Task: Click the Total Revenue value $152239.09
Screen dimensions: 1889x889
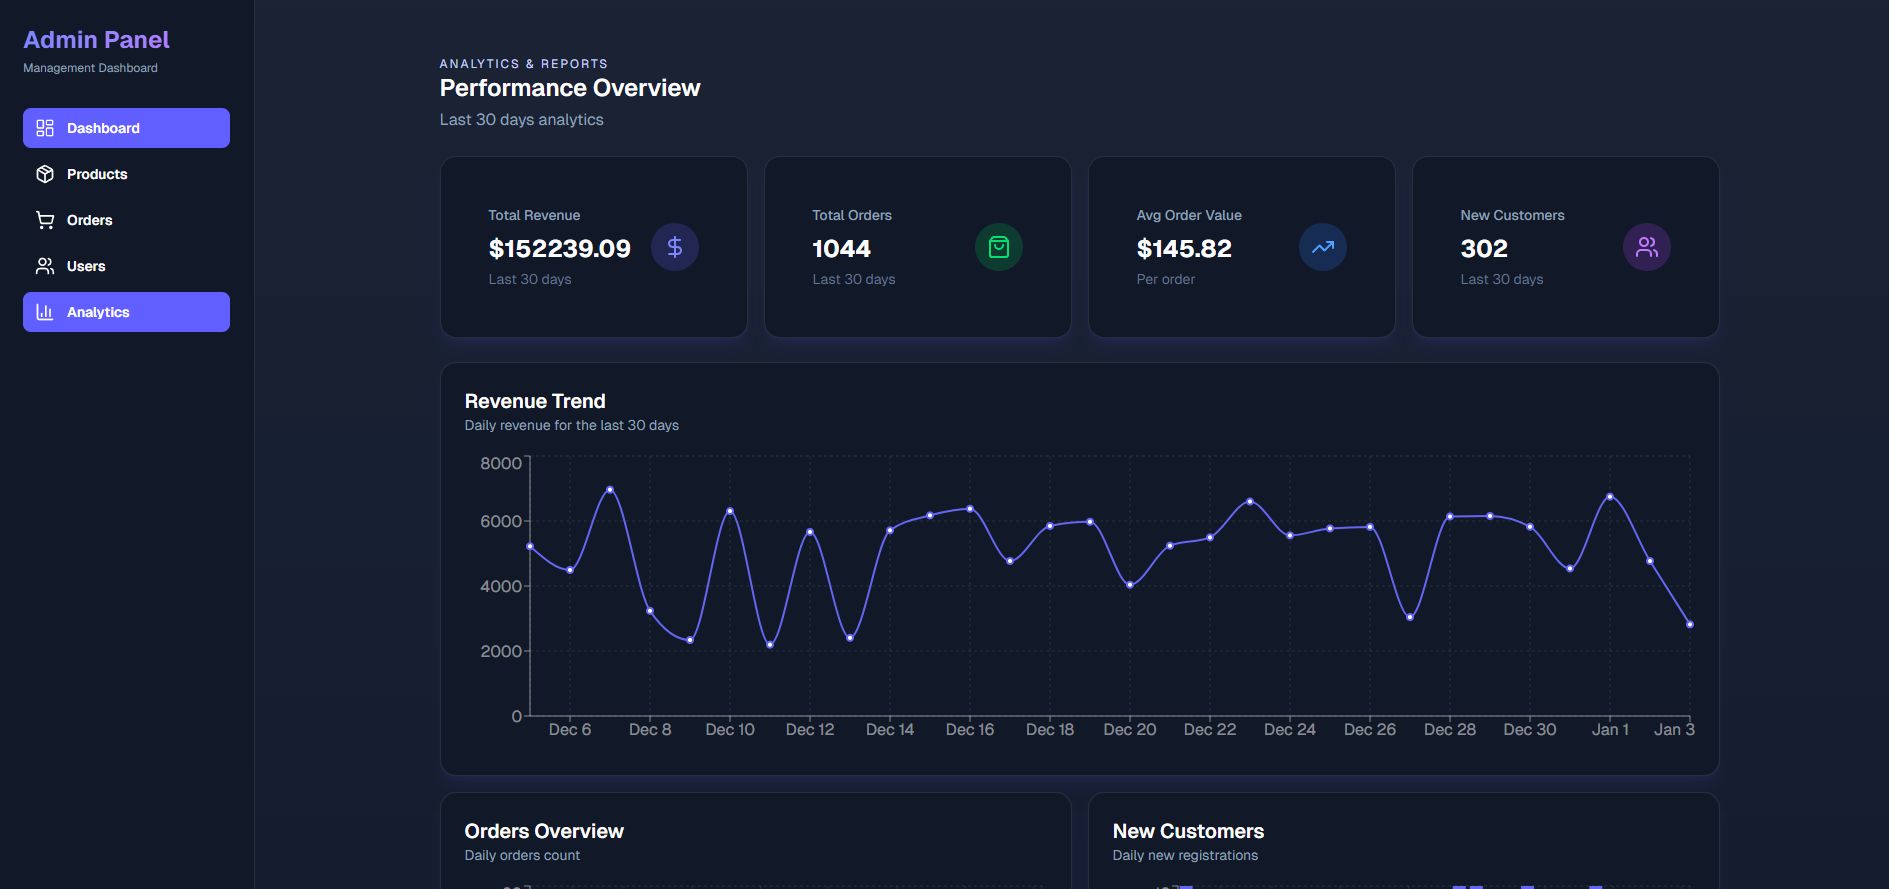Action: pos(559,248)
